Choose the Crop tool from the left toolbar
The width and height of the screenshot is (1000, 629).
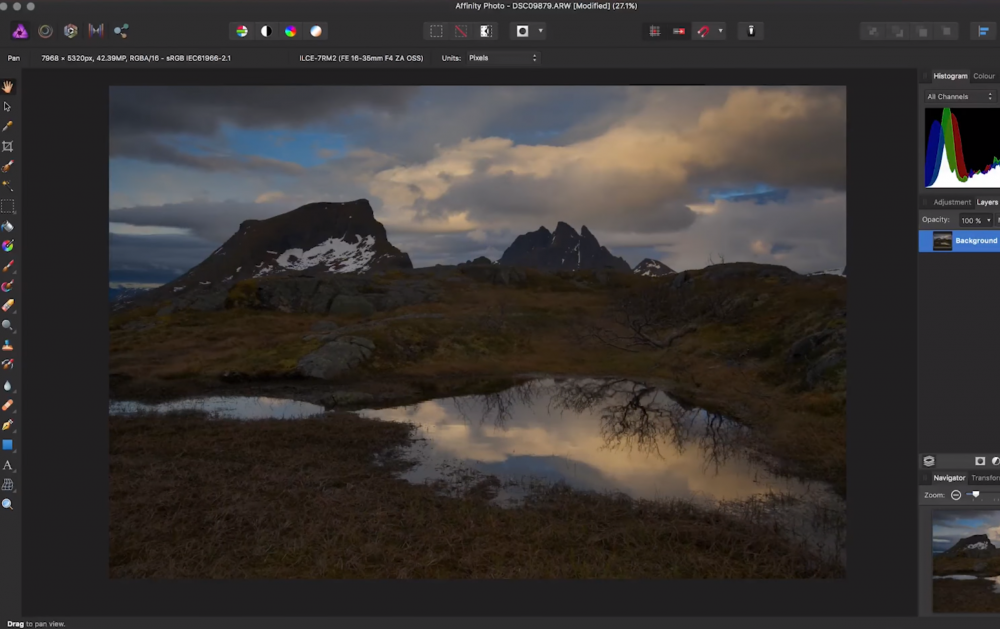pyautogui.click(x=8, y=145)
